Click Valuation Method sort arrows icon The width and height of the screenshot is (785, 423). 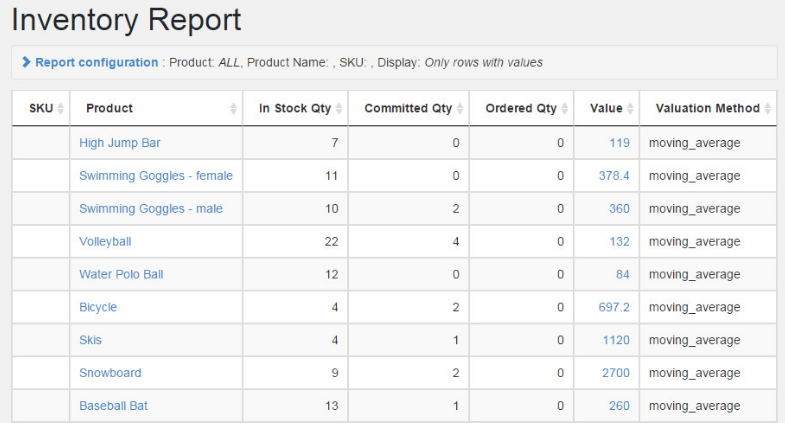click(x=768, y=108)
